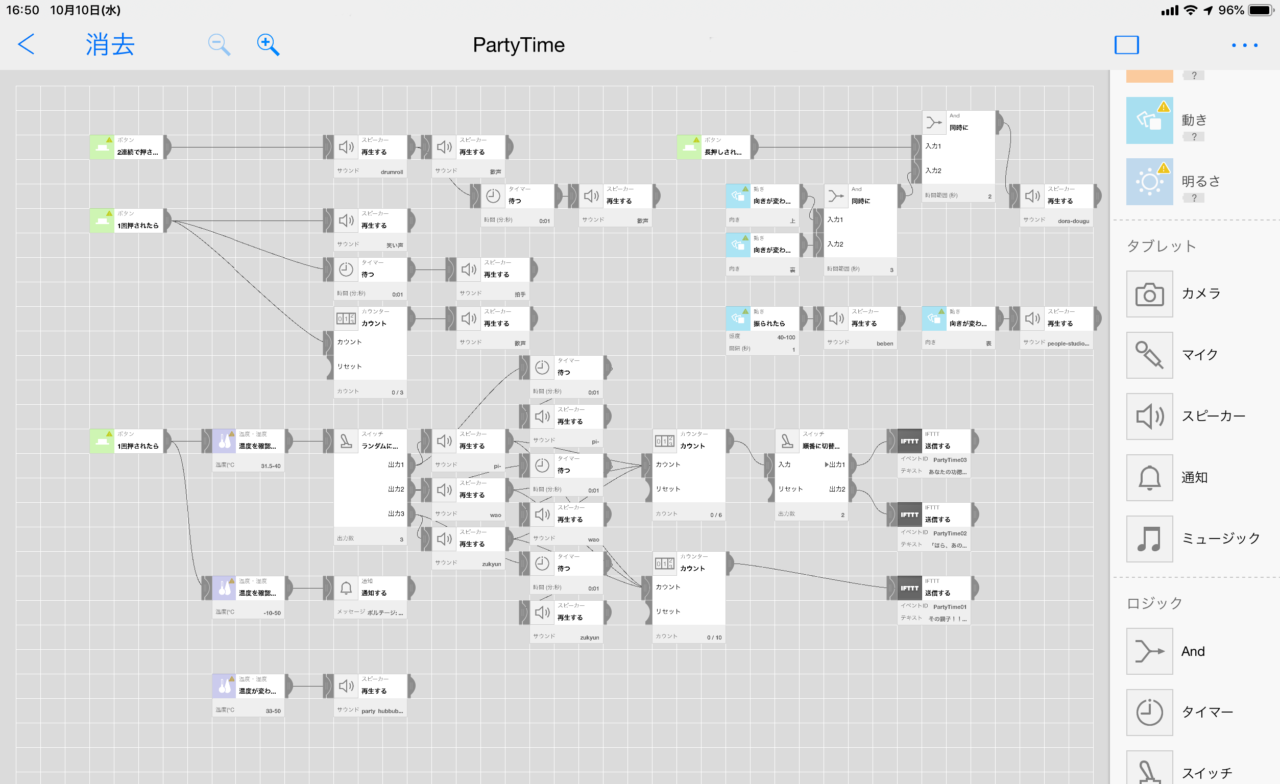Open the speaker node with 拍手 sound

pyautogui.click(x=494, y=279)
